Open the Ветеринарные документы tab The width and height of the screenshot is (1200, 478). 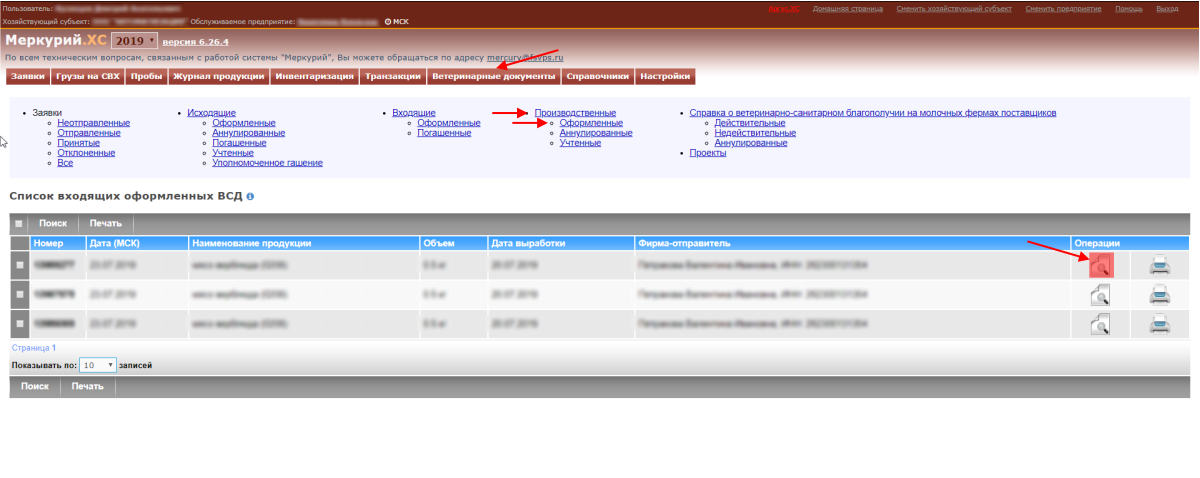pyautogui.click(x=493, y=76)
